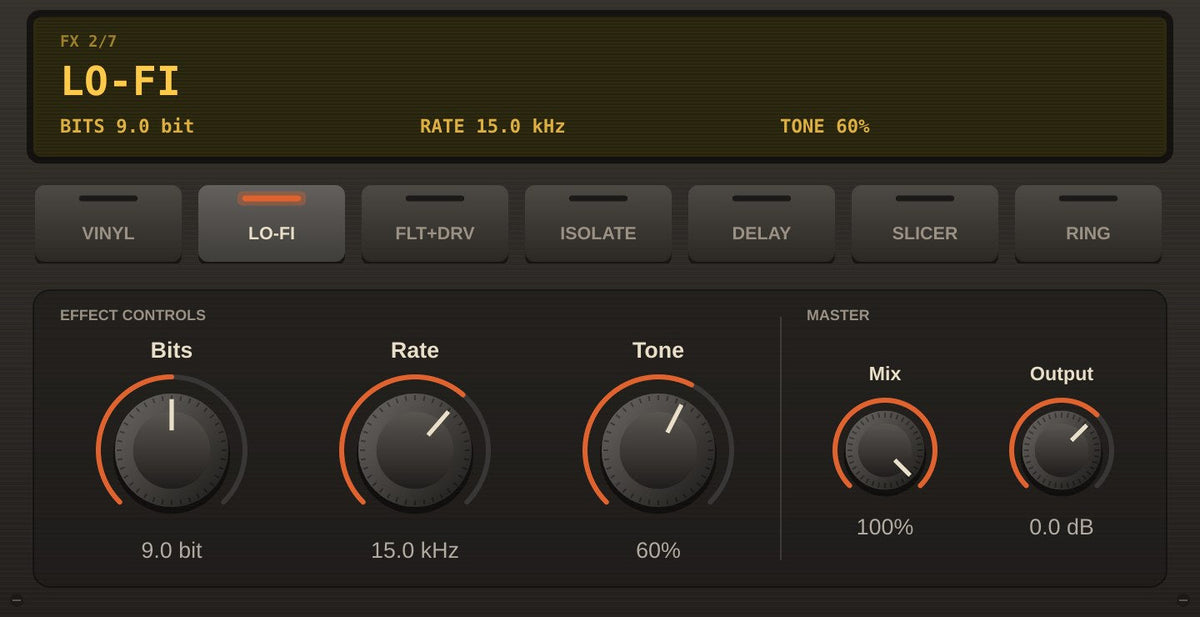The height and width of the screenshot is (617, 1200).
Task: Click the 60% value under Tone knob
Action: coord(658,550)
